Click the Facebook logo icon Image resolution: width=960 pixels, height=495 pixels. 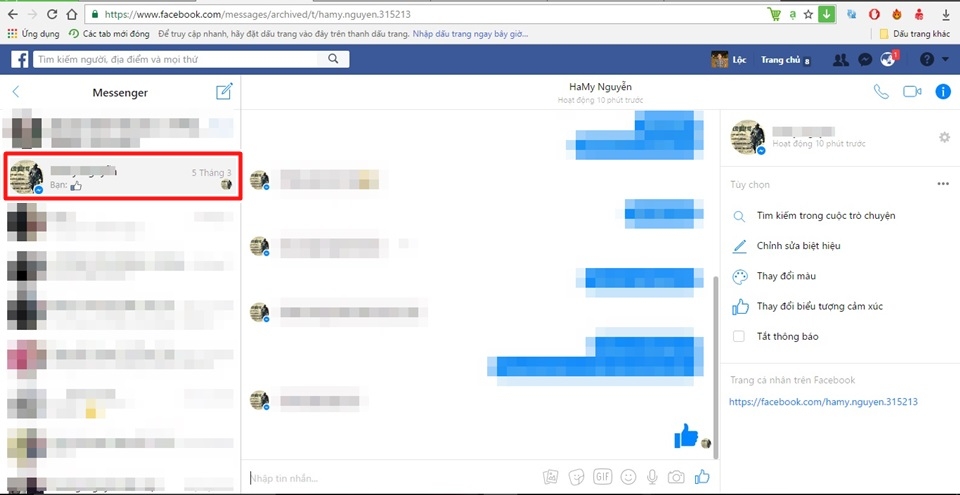coord(20,59)
